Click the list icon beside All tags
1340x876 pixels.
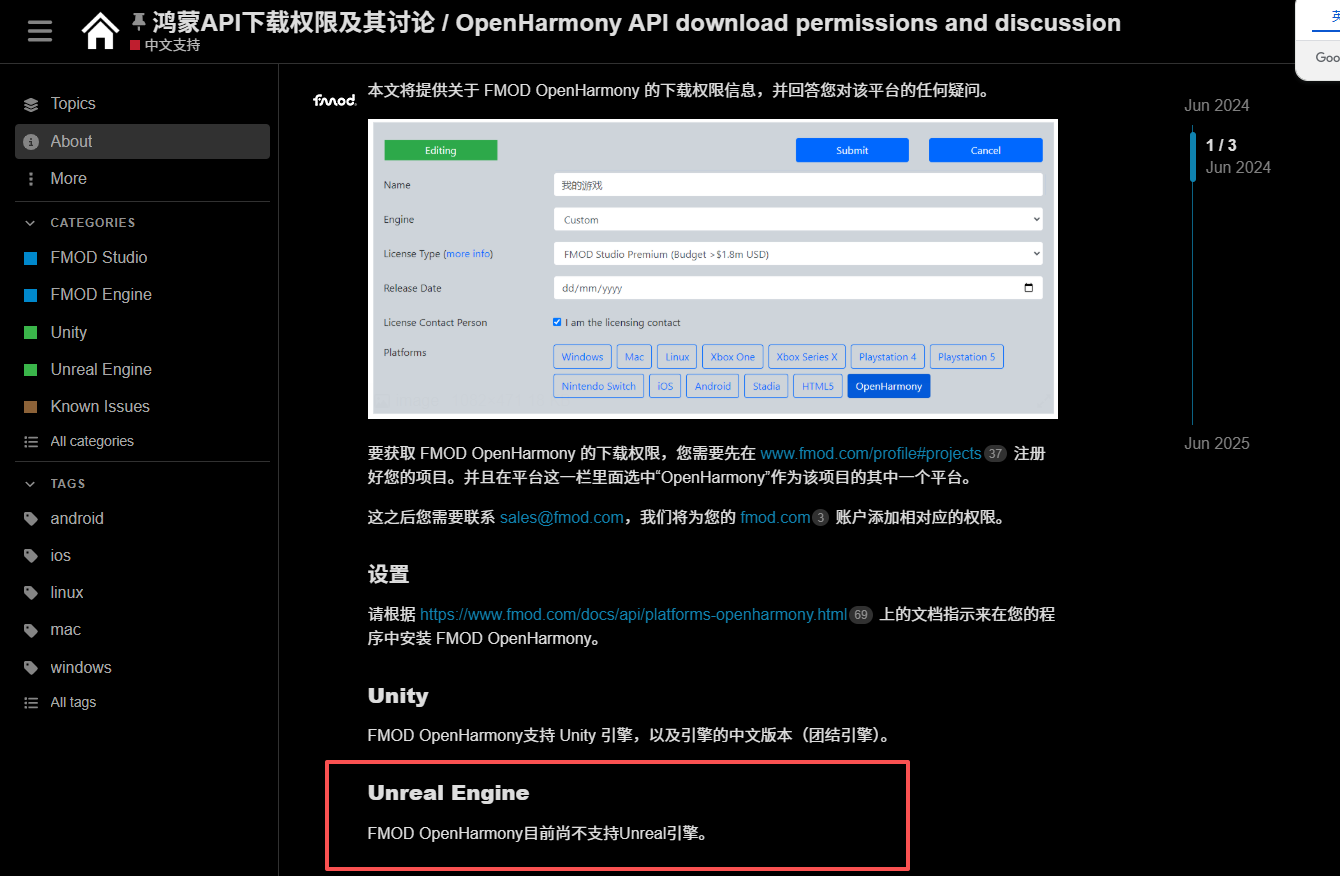tap(31, 703)
